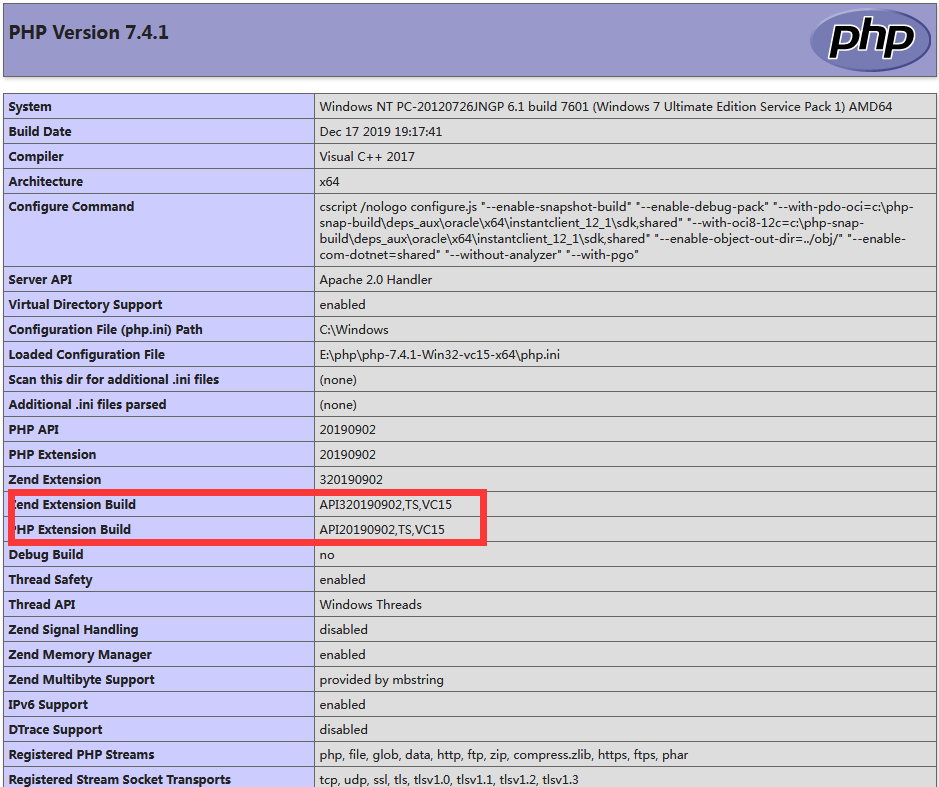The width and height of the screenshot is (939, 787).
Task: Select the cscript configure command text
Action: 616,231
